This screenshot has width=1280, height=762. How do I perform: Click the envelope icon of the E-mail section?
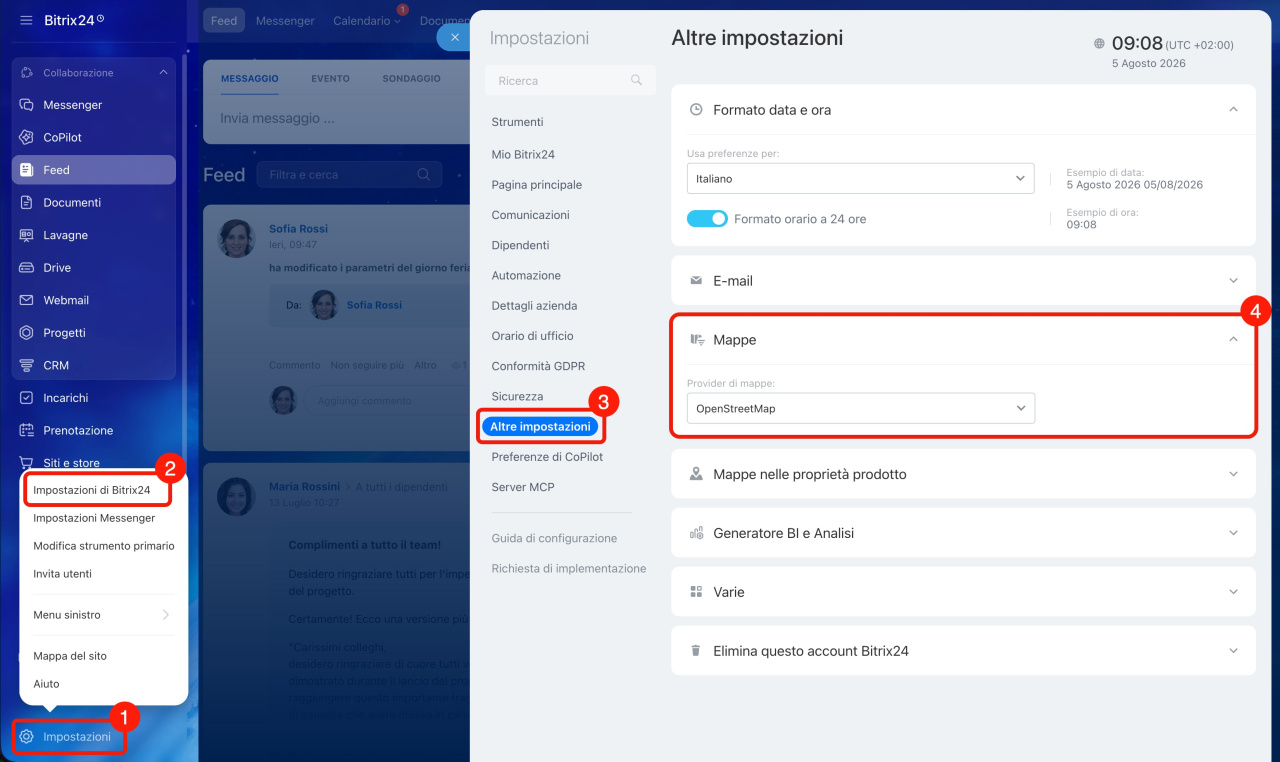[696, 281]
